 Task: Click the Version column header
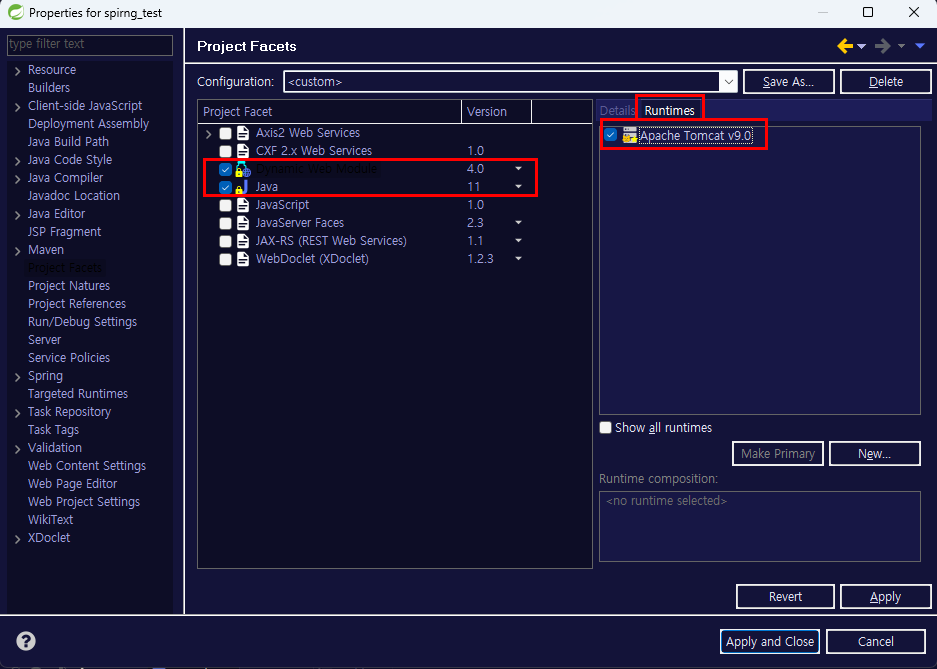pyautogui.click(x=497, y=112)
